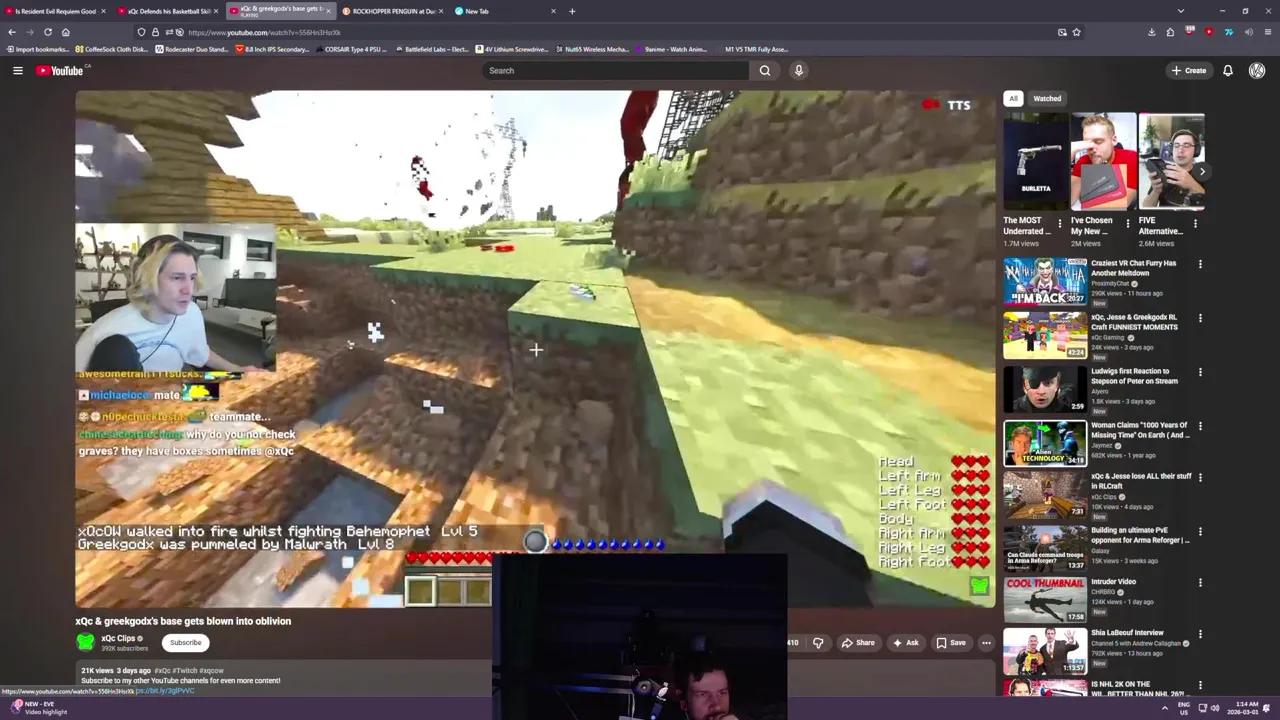Screen dimensions: 1280x720
Task: Open browser home page
Action: 65,32
